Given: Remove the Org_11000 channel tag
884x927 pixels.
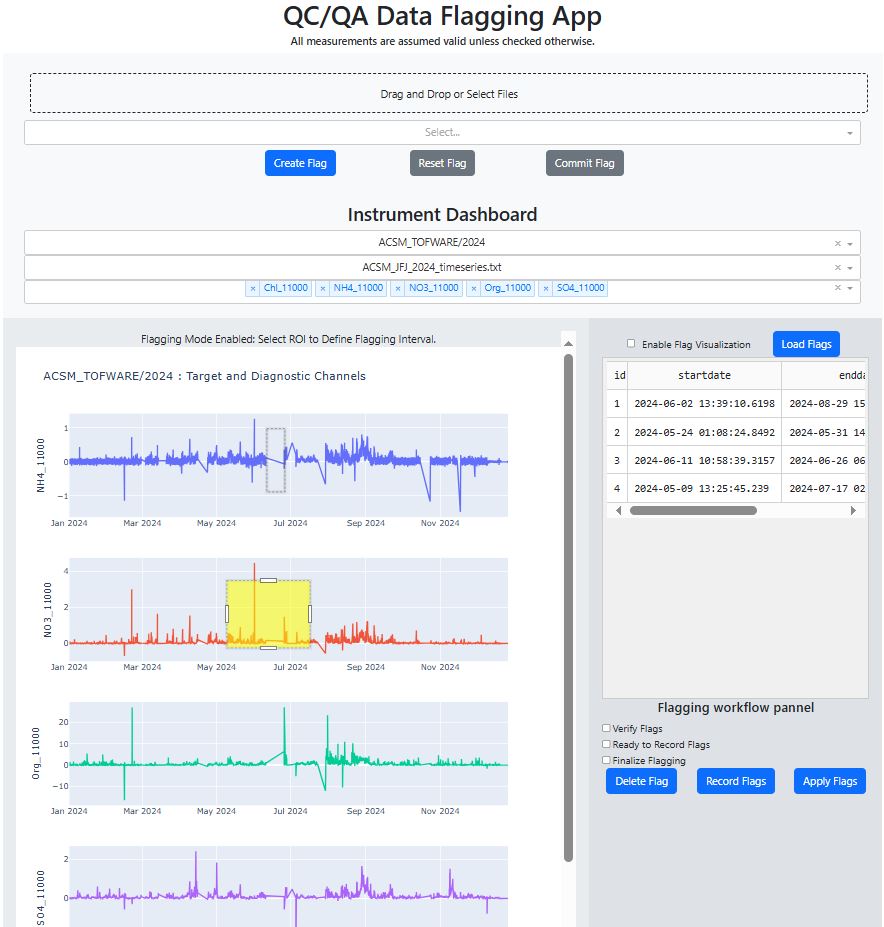Looking at the screenshot, I should (473, 288).
